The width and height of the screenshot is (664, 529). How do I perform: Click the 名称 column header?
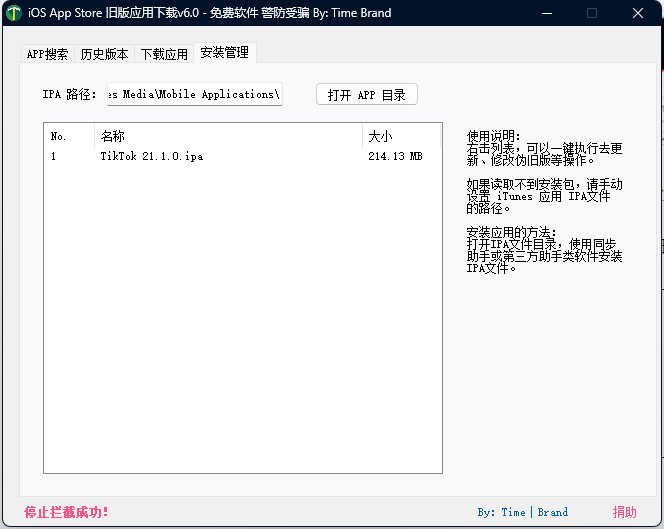(x=229, y=136)
